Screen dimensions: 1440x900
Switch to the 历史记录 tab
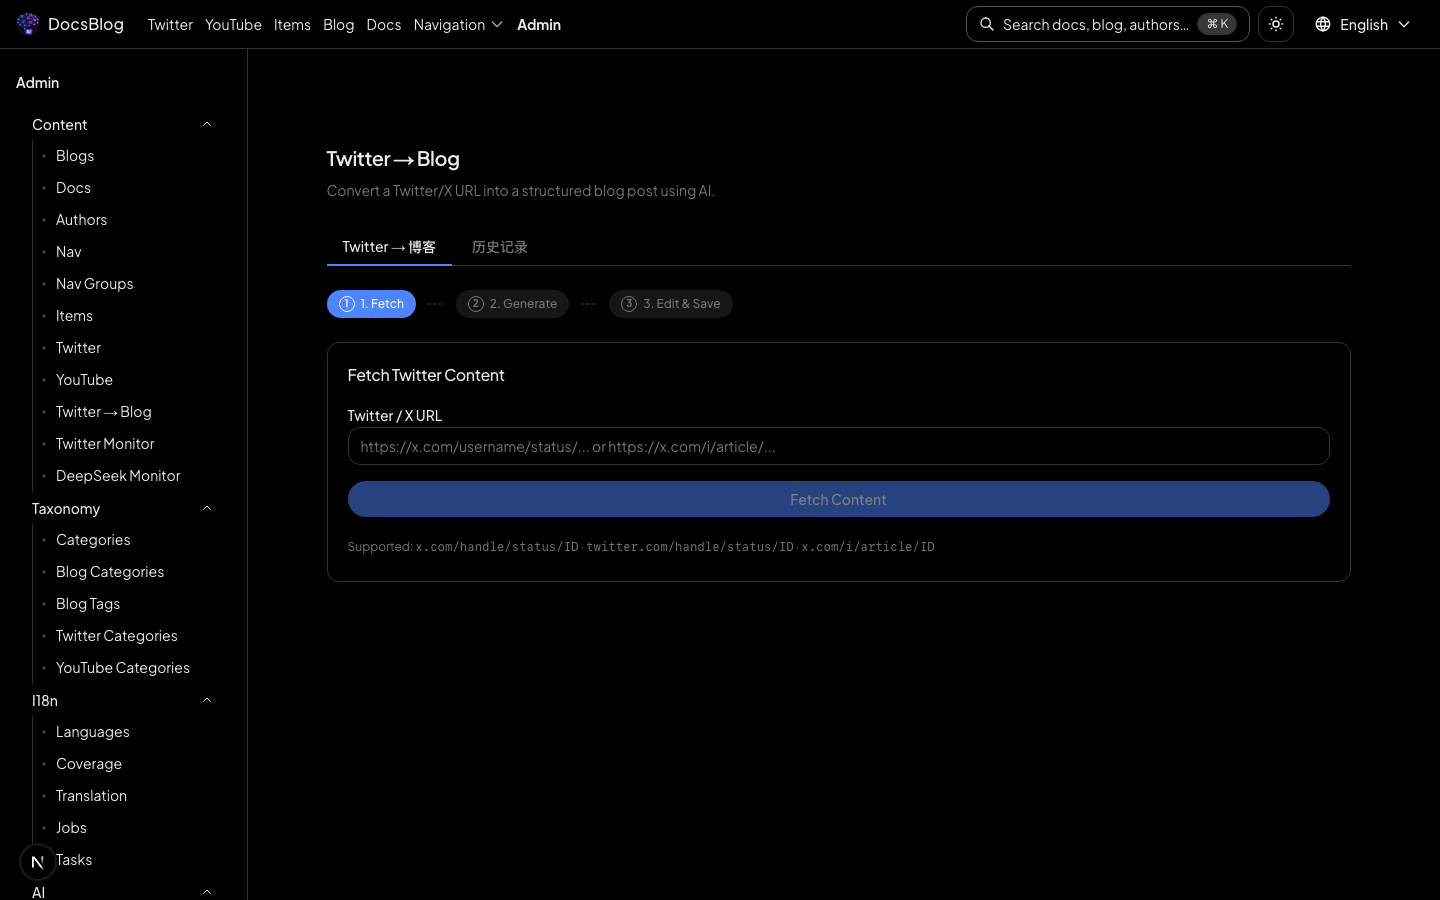(x=499, y=247)
